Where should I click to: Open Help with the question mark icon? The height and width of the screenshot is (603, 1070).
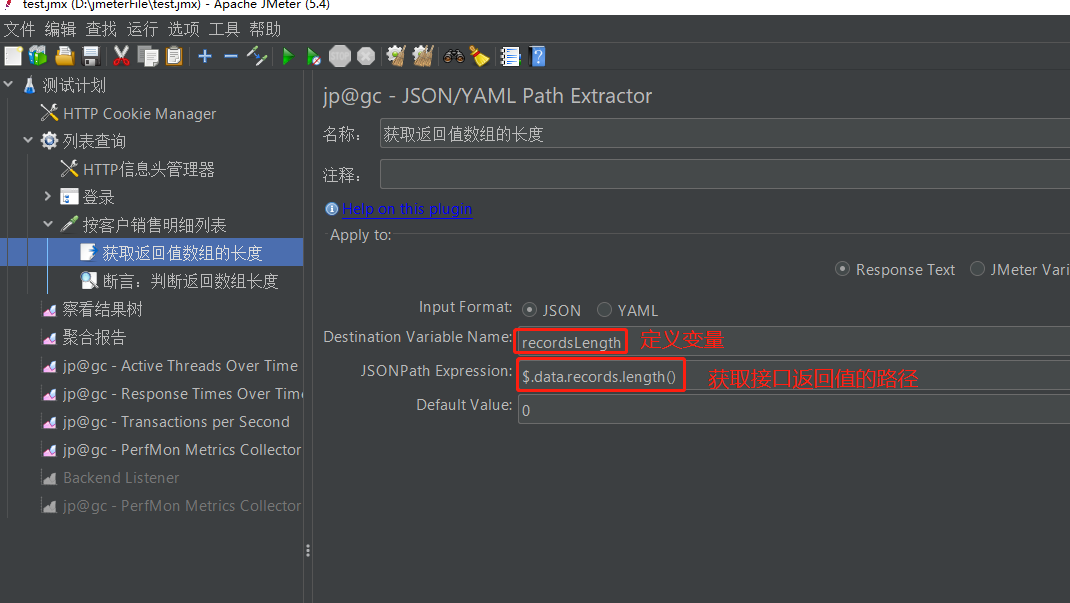[538, 56]
